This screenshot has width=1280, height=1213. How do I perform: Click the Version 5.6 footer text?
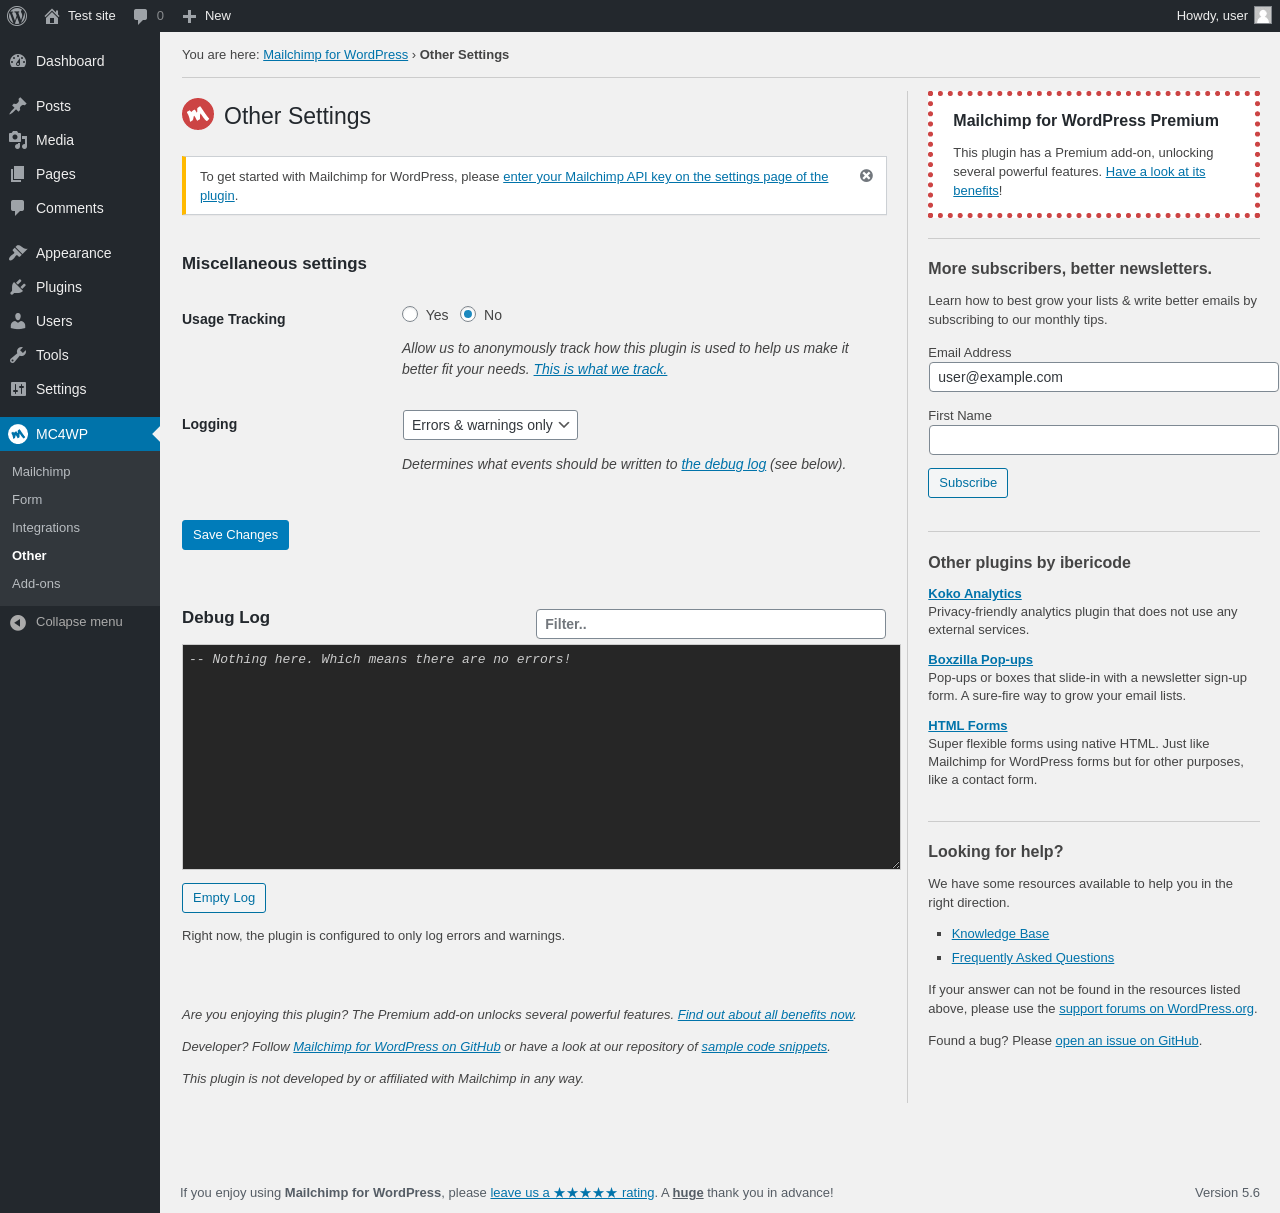click(x=1227, y=1193)
